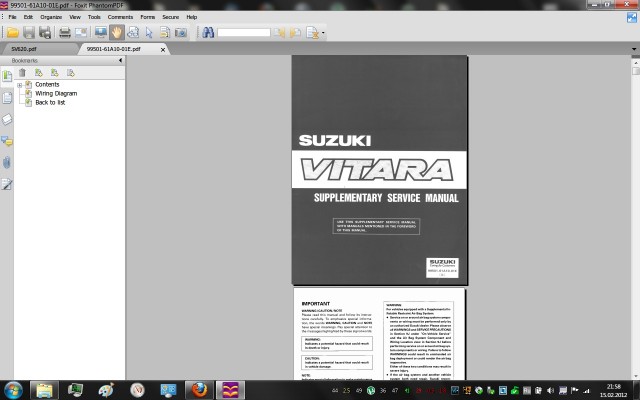Screen dimensions: 640x400
Task: Collapse the Bookmarks panel with the arrow
Action: 119,60
